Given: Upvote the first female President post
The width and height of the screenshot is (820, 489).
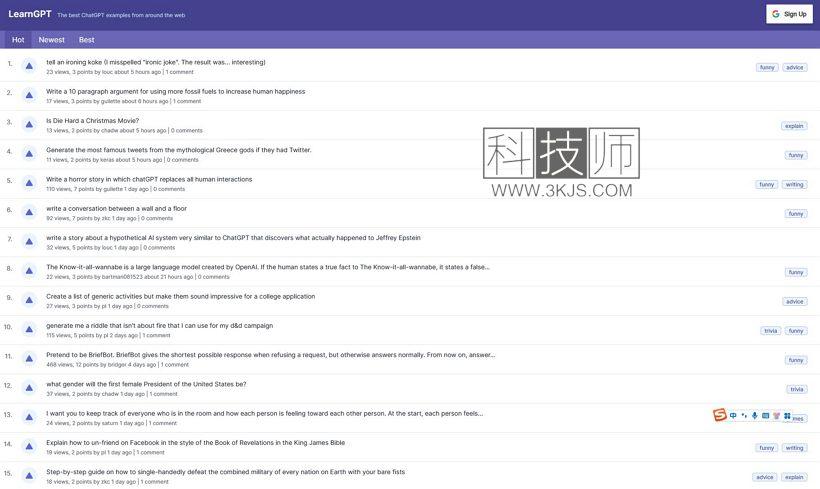Looking at the screenshot, I should pyautogui.click(x=29, y=388).
